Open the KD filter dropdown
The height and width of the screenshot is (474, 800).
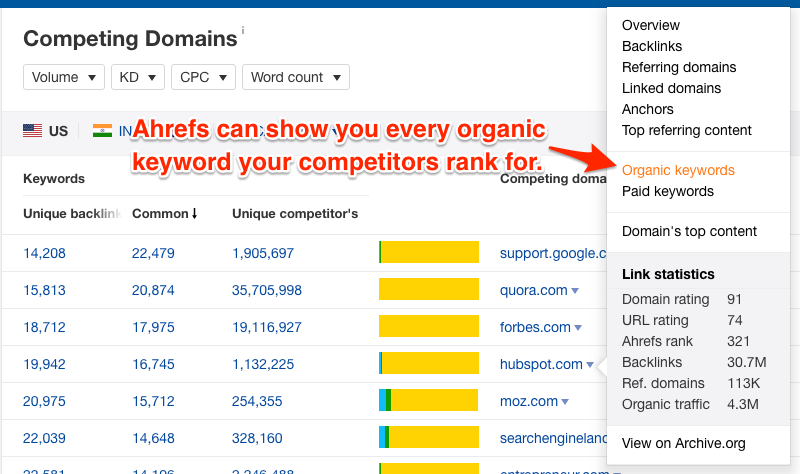[x=138, y=77]
